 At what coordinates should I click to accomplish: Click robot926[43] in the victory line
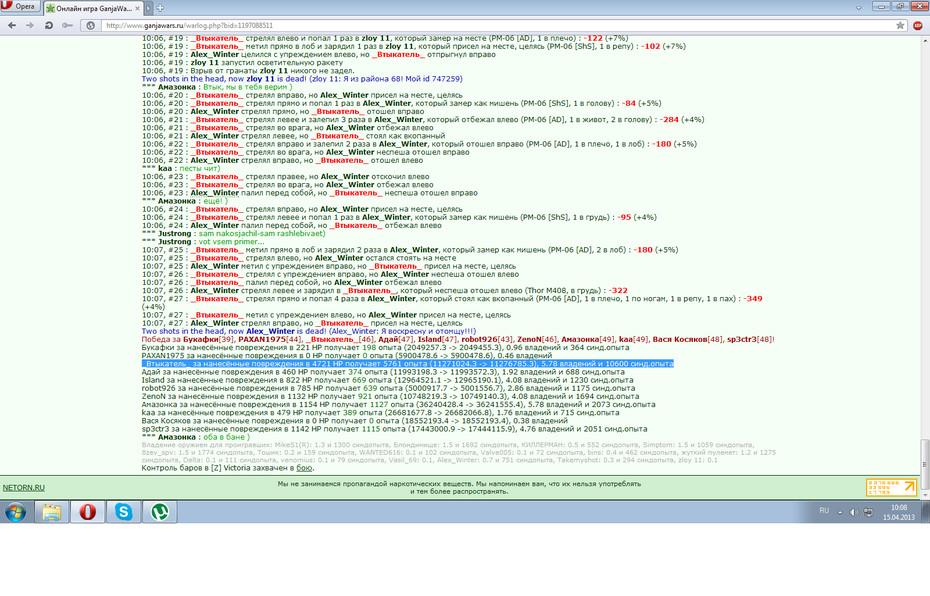pyautogui.click(x=487, y=339)
